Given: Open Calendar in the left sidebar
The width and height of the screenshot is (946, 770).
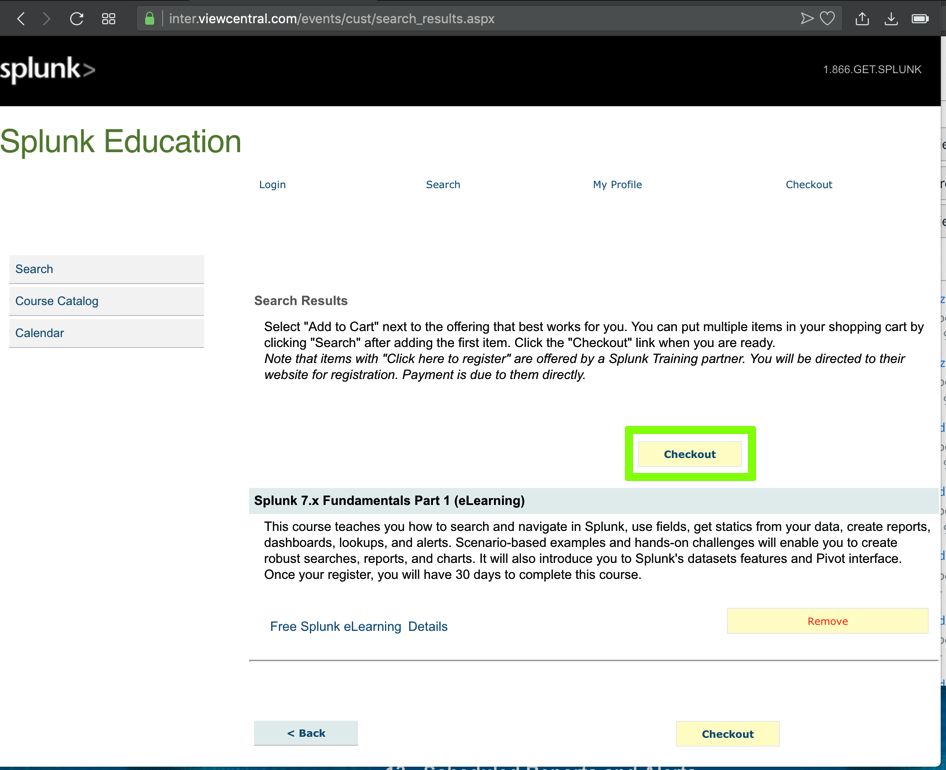Looking at the screenshot, I should [106, 333].
